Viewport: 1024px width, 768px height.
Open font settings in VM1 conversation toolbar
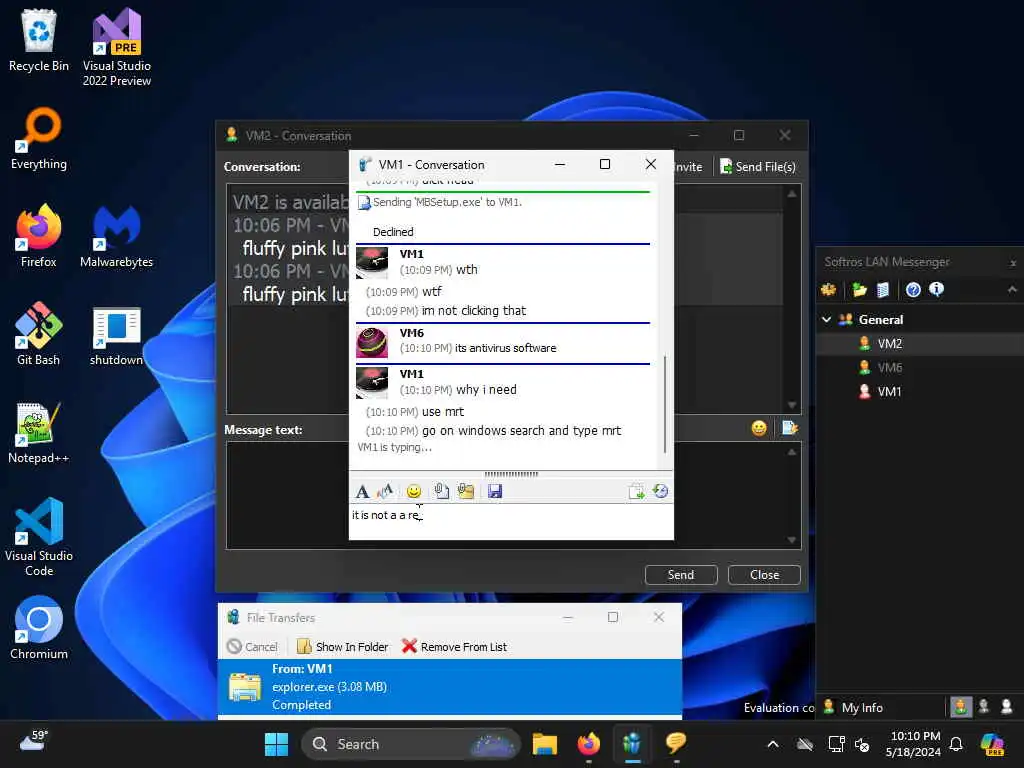point(362,491)
